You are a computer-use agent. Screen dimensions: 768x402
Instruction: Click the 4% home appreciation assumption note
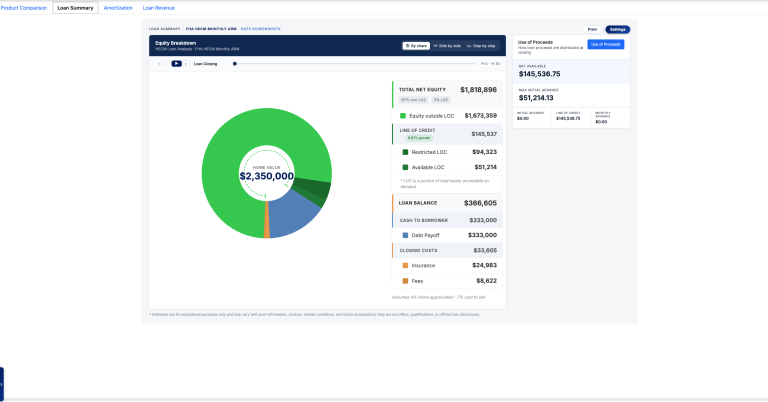(438, 297)
